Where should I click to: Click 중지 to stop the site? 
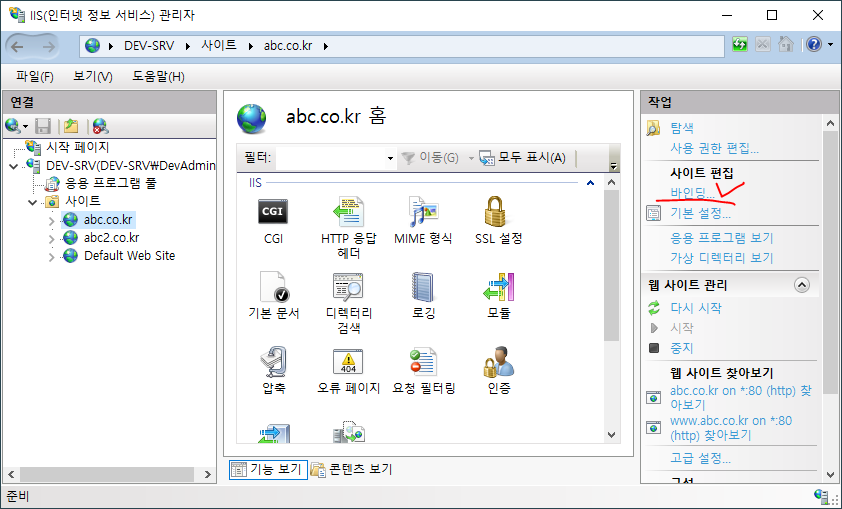(x=681, y=348)
